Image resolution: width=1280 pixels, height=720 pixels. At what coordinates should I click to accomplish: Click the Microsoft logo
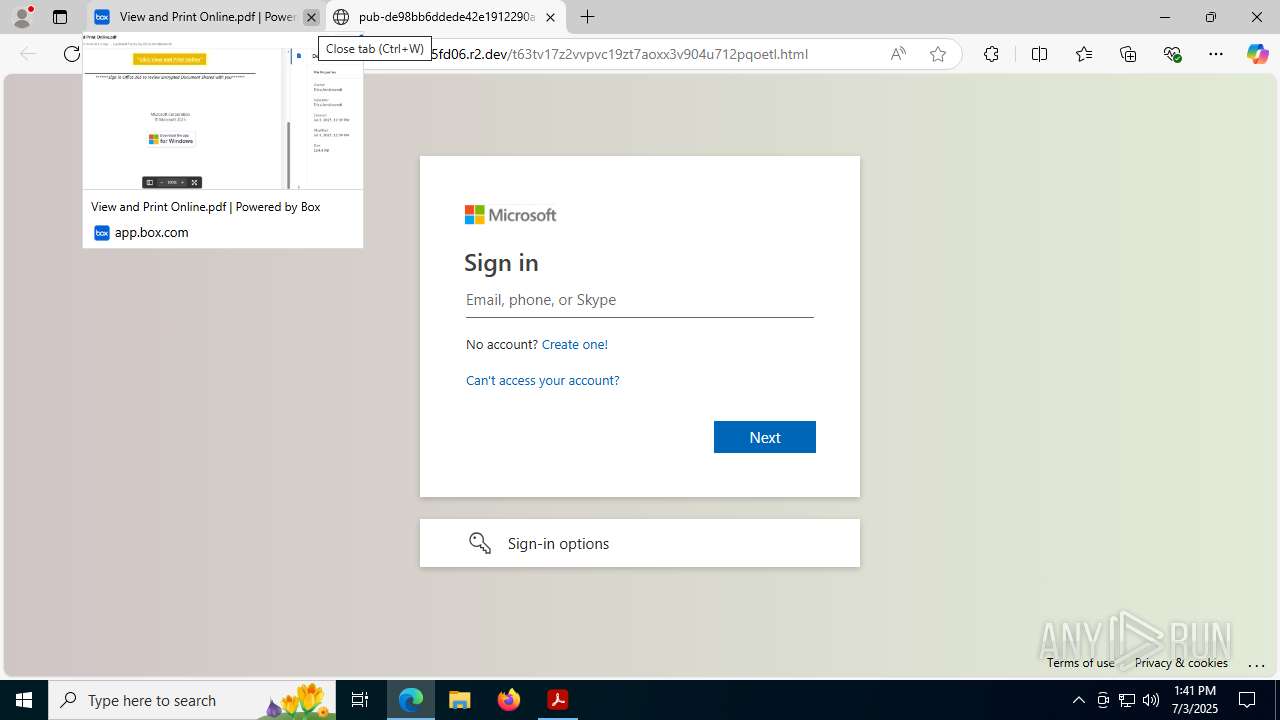tap(510, 215)
